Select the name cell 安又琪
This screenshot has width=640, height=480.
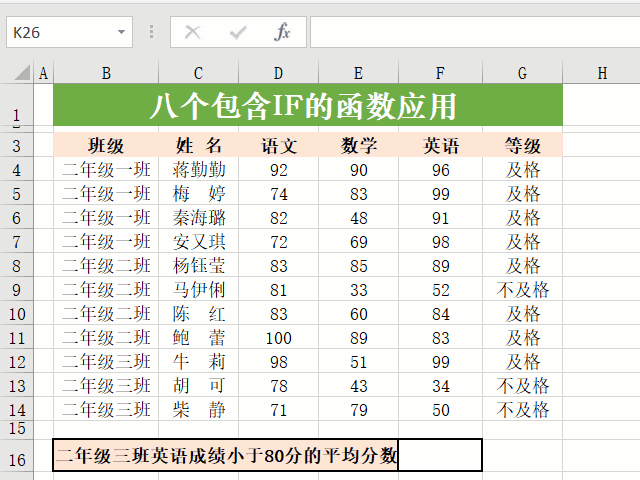[198, 241]
